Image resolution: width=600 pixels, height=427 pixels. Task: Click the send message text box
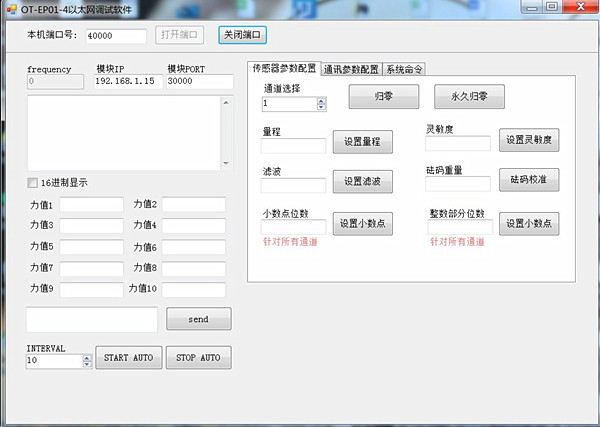pos(92,319)
